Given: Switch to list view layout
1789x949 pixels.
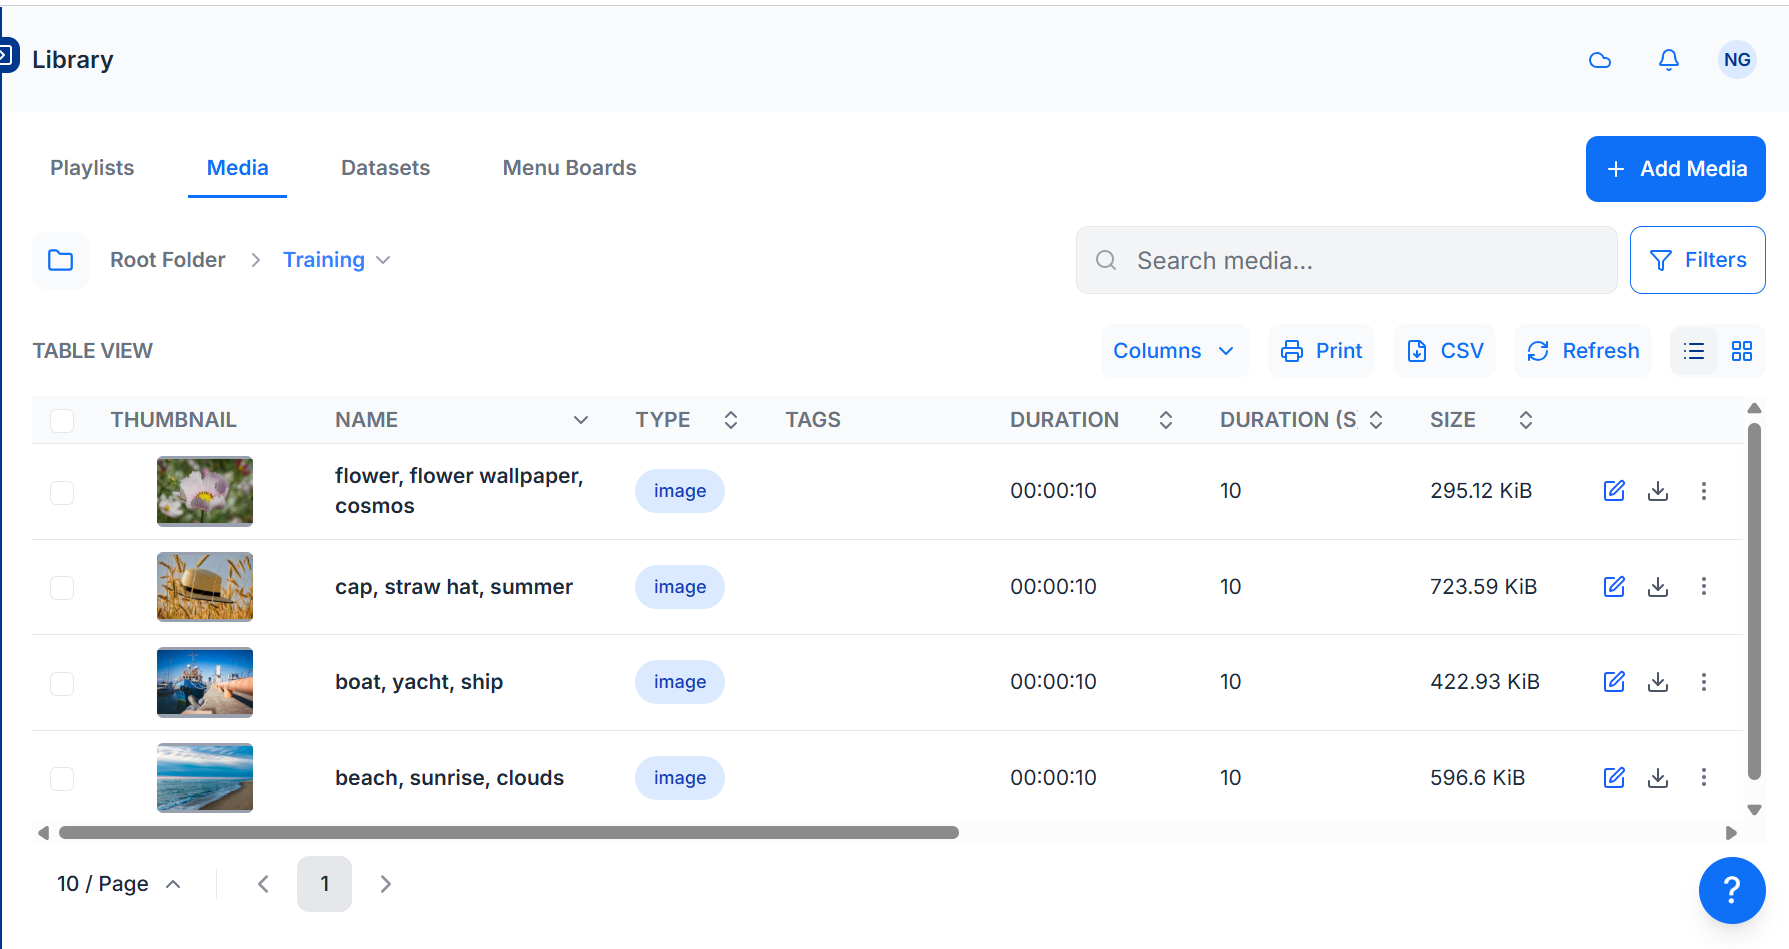Looking at the screenshot, I should pyautogui.click(x=1694, y=351).
